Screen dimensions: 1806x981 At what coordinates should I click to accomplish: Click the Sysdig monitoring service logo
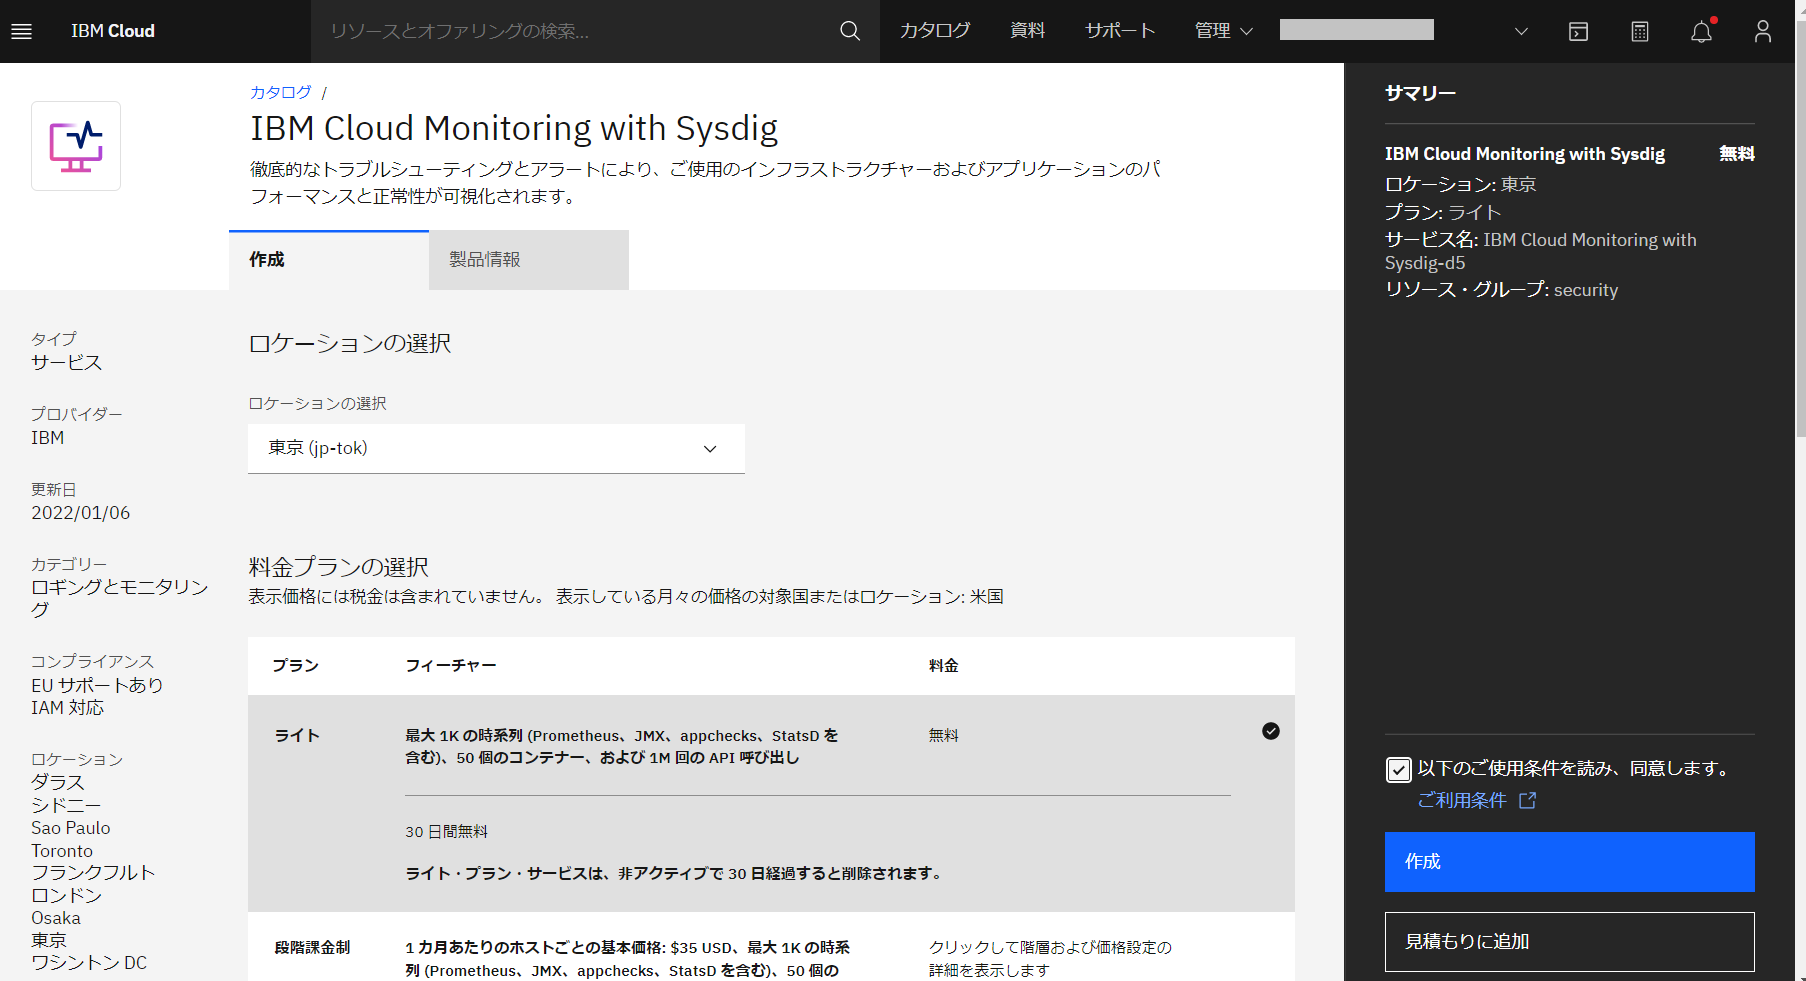[x=76, y=146]
